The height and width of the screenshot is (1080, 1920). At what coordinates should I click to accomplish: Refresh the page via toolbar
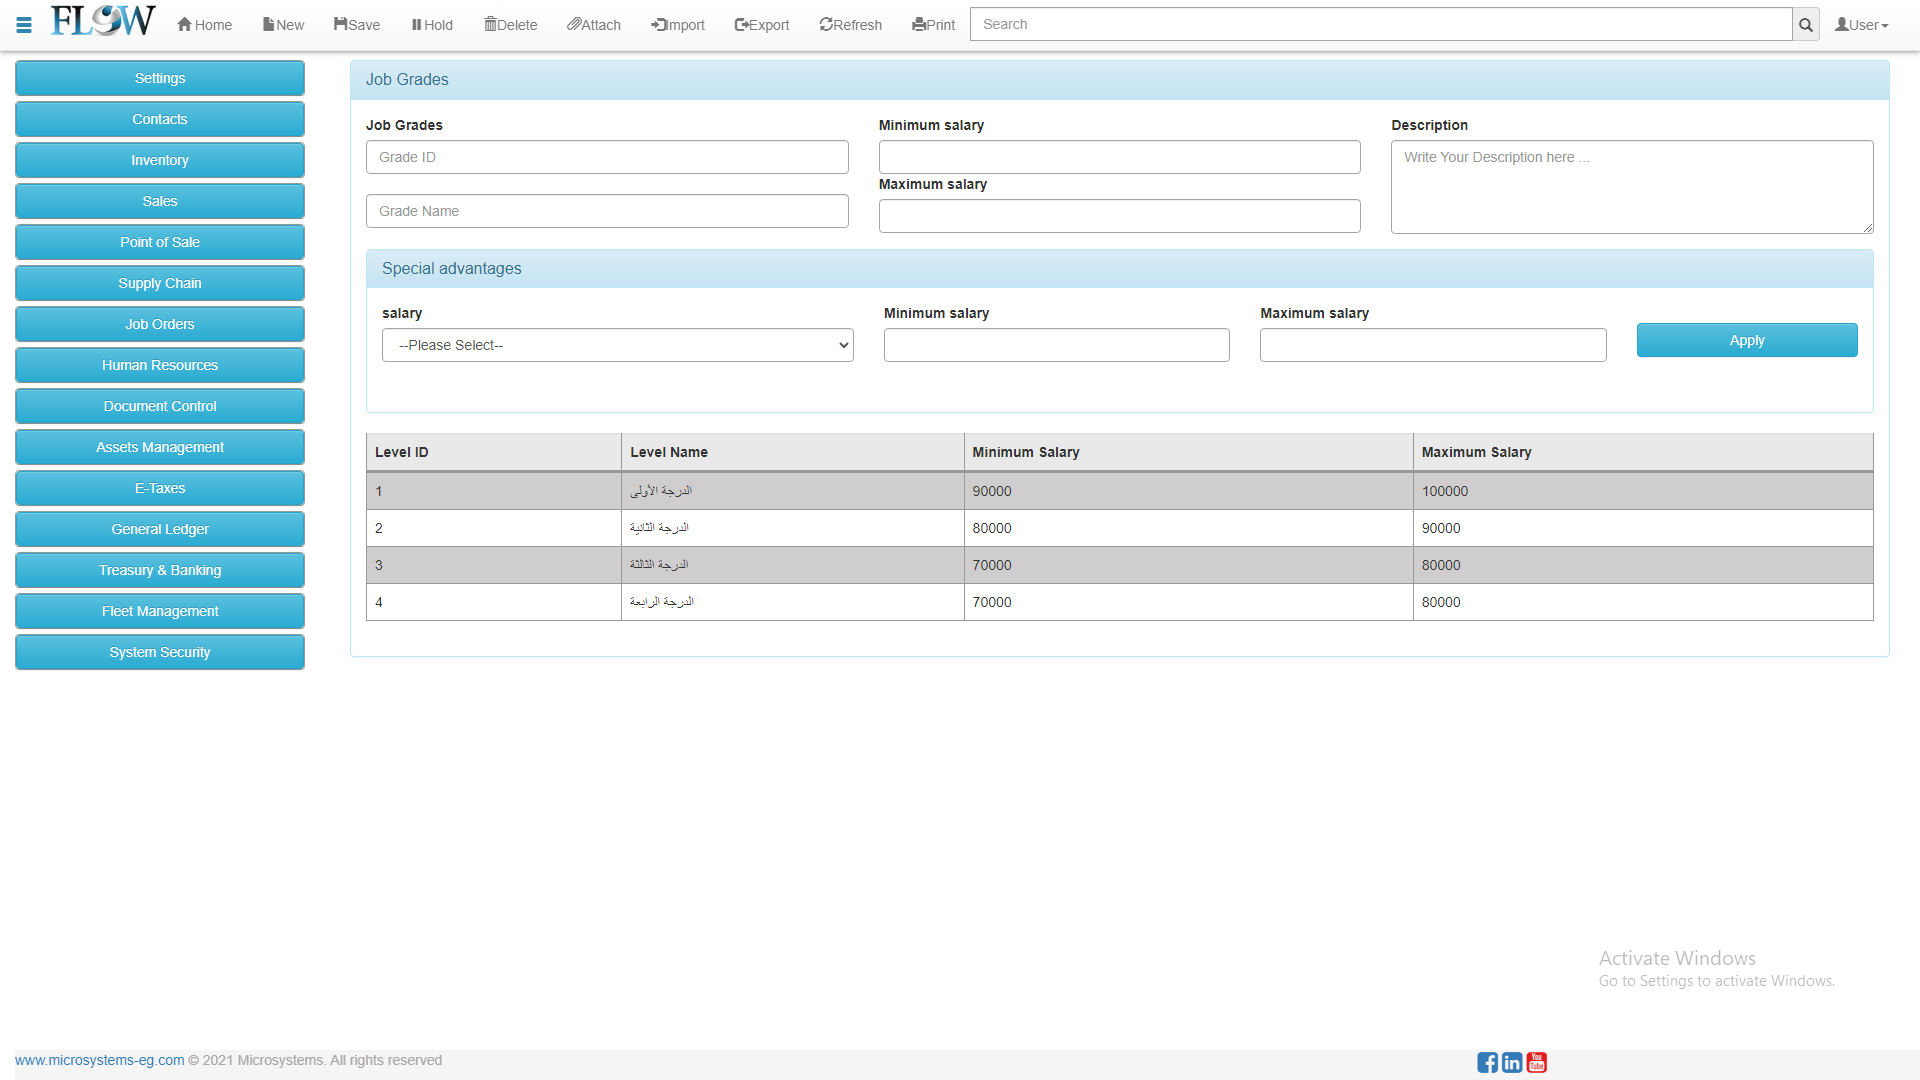[851, 25]
